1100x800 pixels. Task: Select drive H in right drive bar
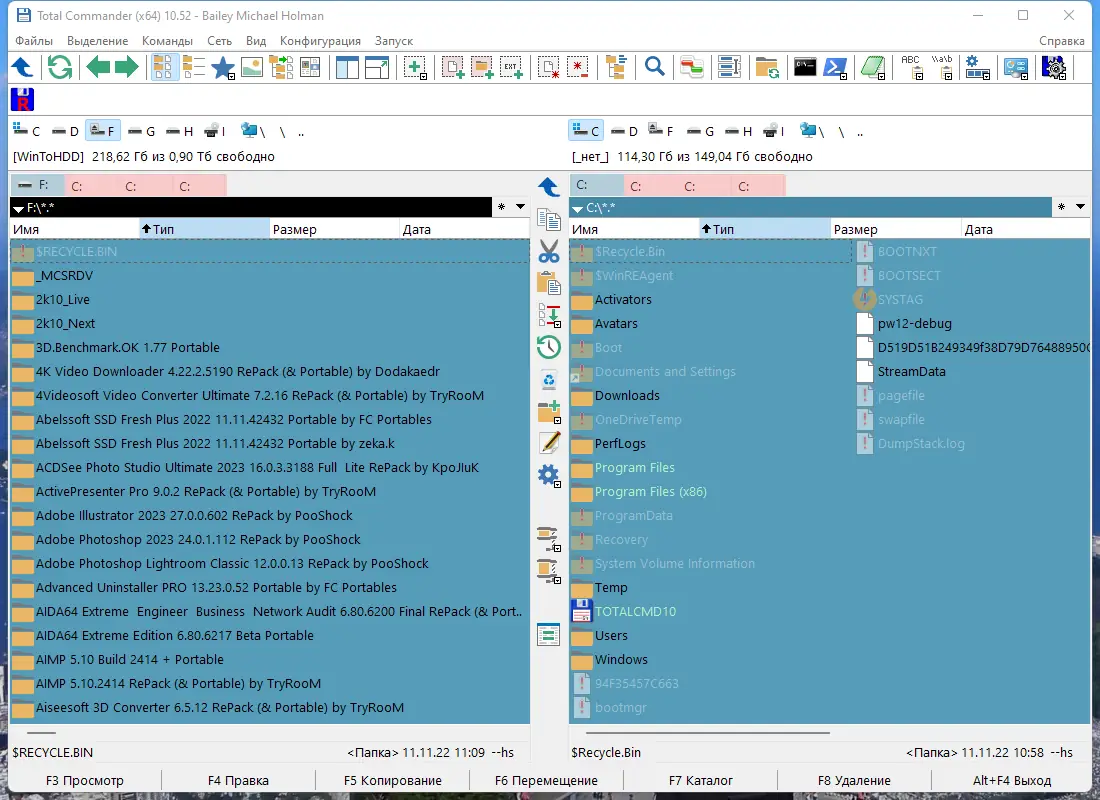[739, 131]
